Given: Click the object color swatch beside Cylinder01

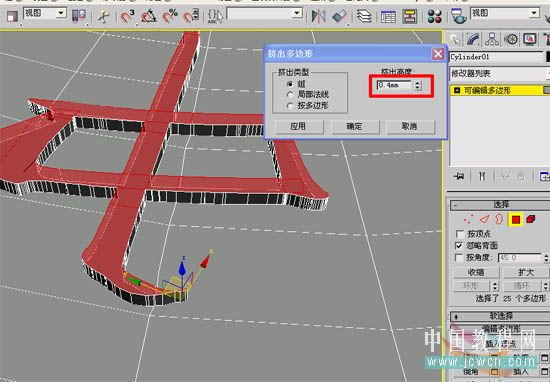Looking at the screenshot, I should point(548,57).
